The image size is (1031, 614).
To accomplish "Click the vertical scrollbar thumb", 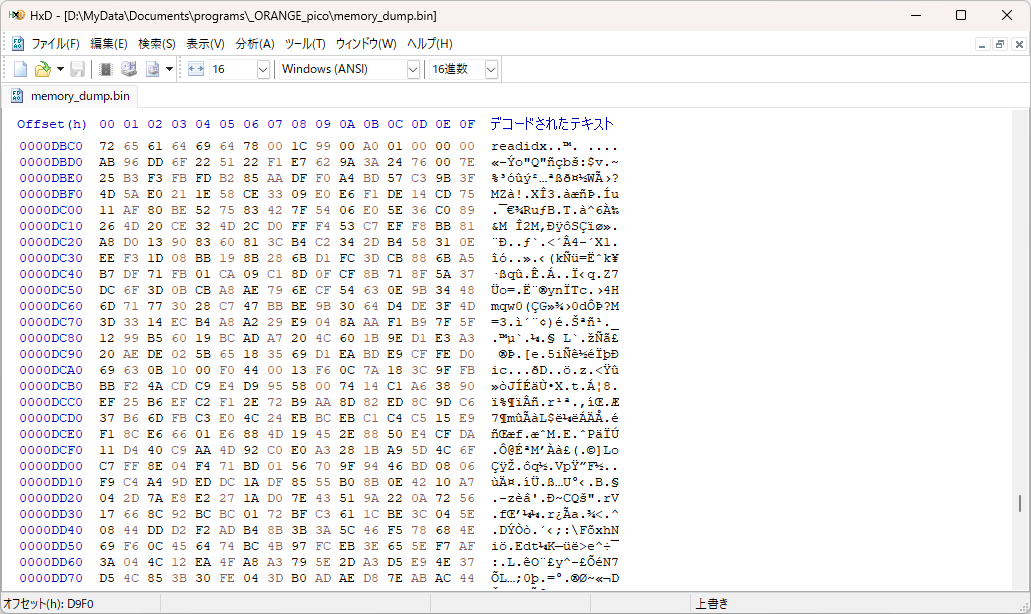I will pos(1020,504).
